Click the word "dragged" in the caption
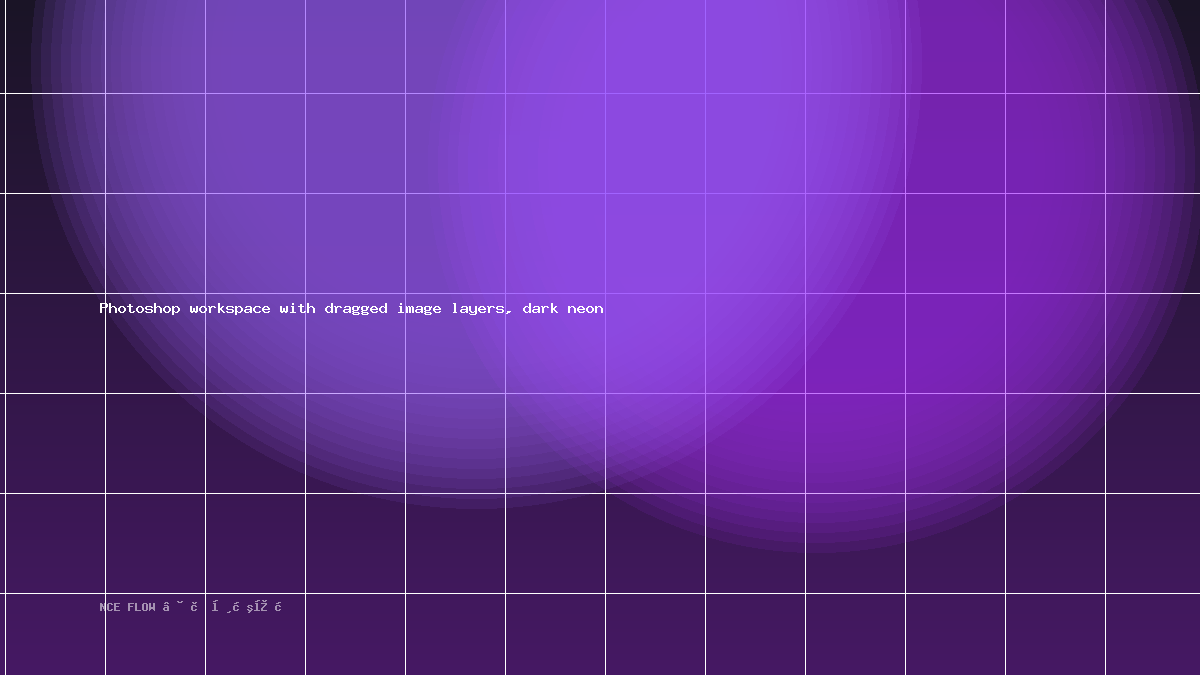Image resolution: width=1200 pixels, height=675 pixels. (356, 308)
